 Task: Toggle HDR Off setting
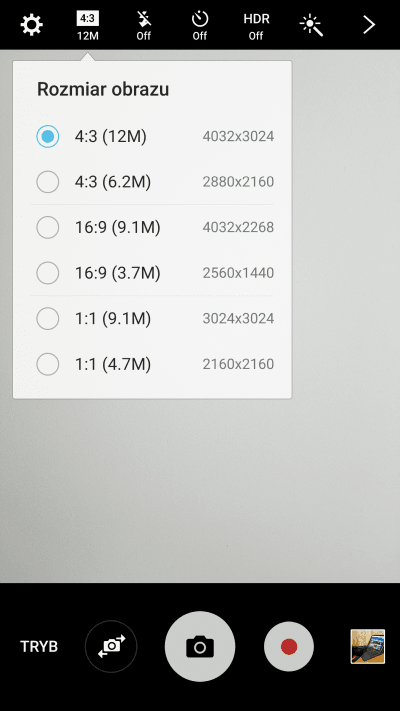point(256,25)
